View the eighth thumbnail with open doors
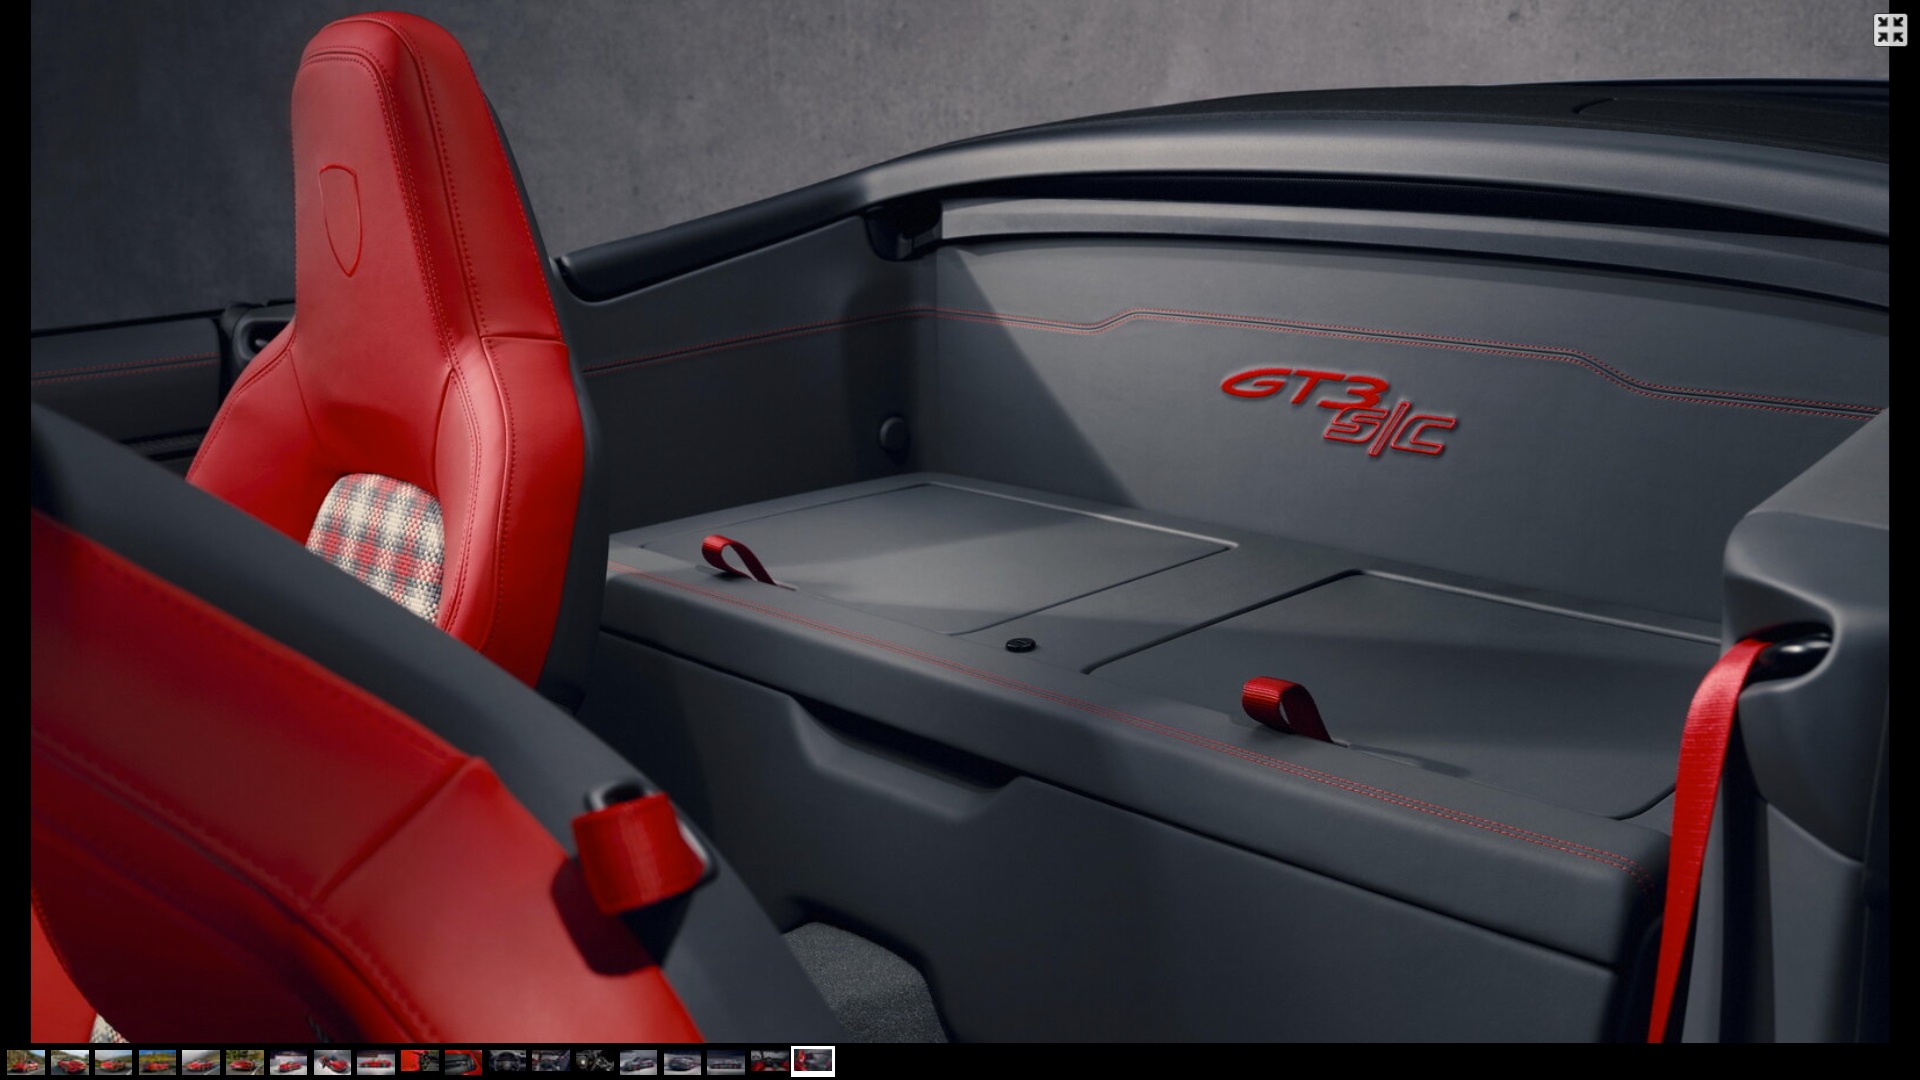1920x1080 pixels. point(332,1062)
